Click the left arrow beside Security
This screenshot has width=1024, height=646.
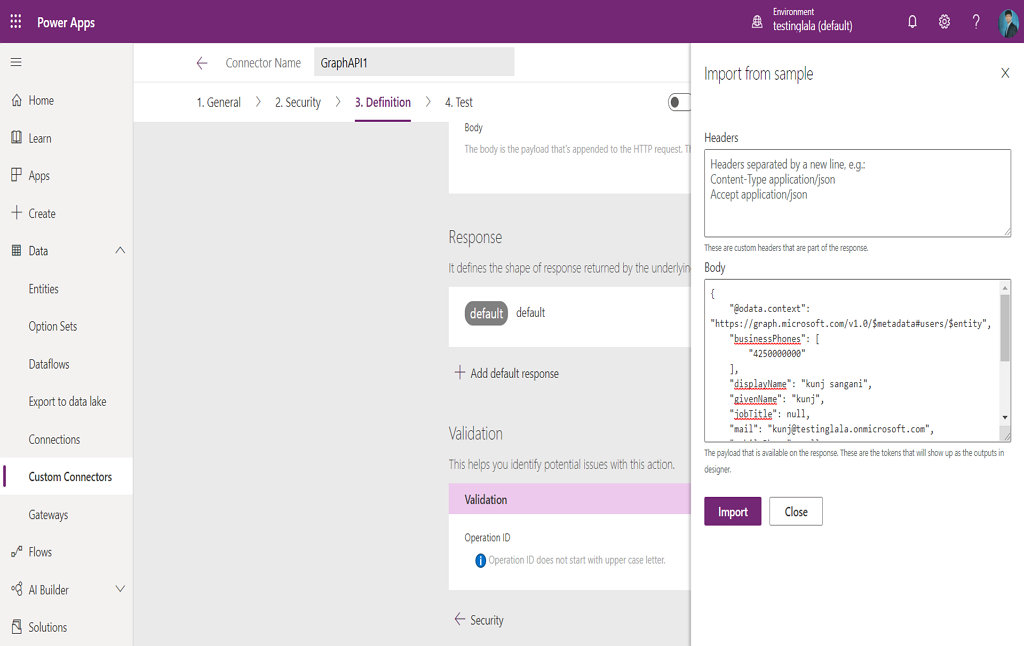click(460, 619)
